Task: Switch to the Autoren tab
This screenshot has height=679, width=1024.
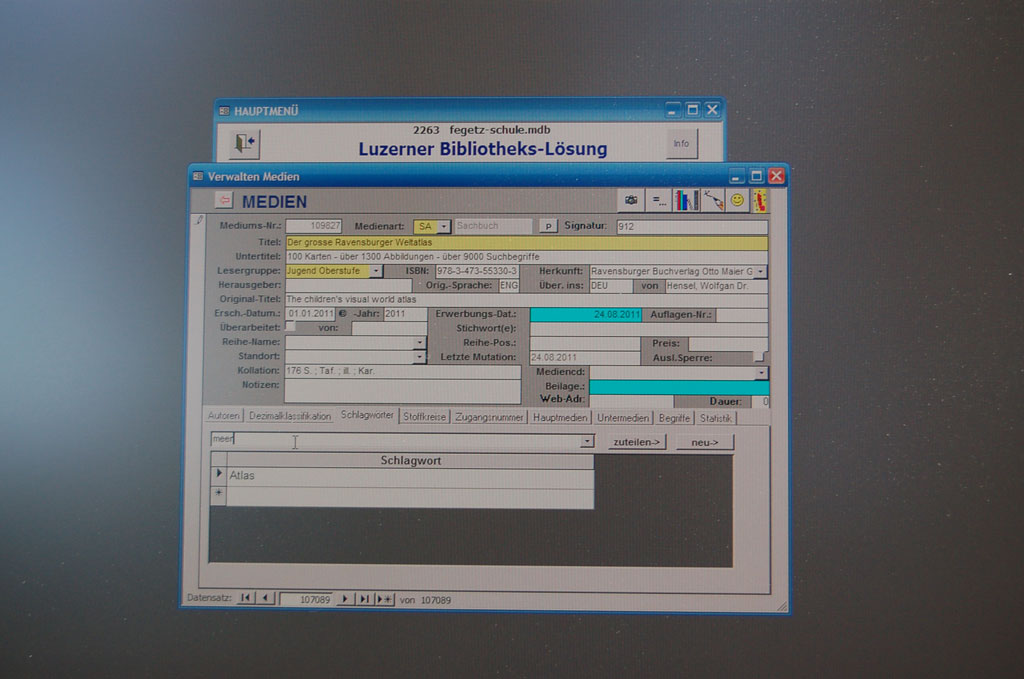Action: [x=223, y=417]
